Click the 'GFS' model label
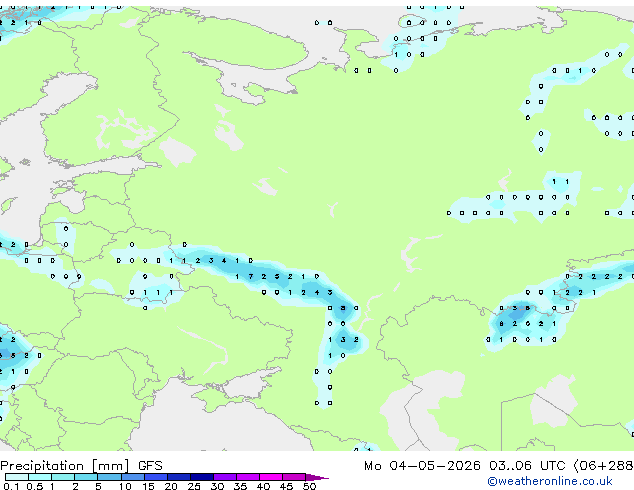 click(x=150, y=466)
